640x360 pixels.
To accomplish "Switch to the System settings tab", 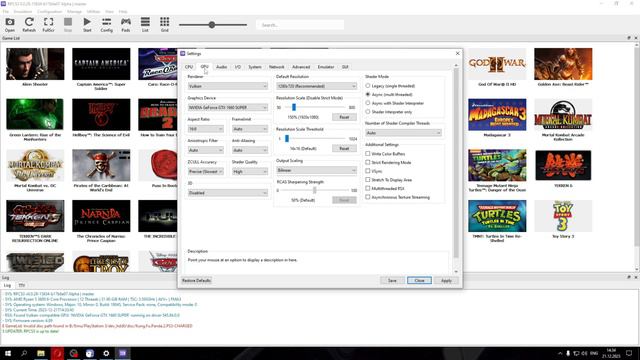I will click(x=255, y=67).
